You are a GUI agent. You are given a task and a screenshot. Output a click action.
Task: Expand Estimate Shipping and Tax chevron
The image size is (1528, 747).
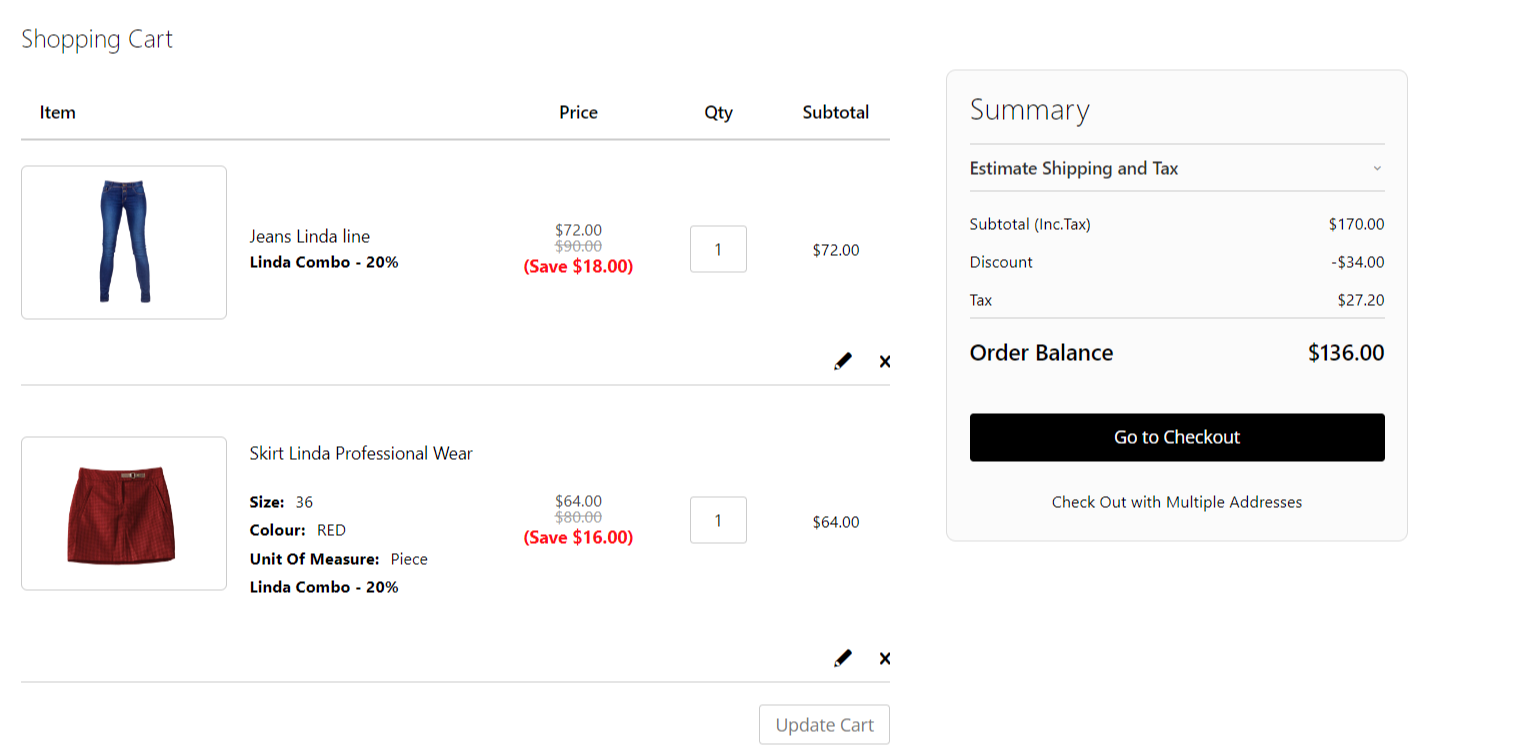click(1377, 168)
